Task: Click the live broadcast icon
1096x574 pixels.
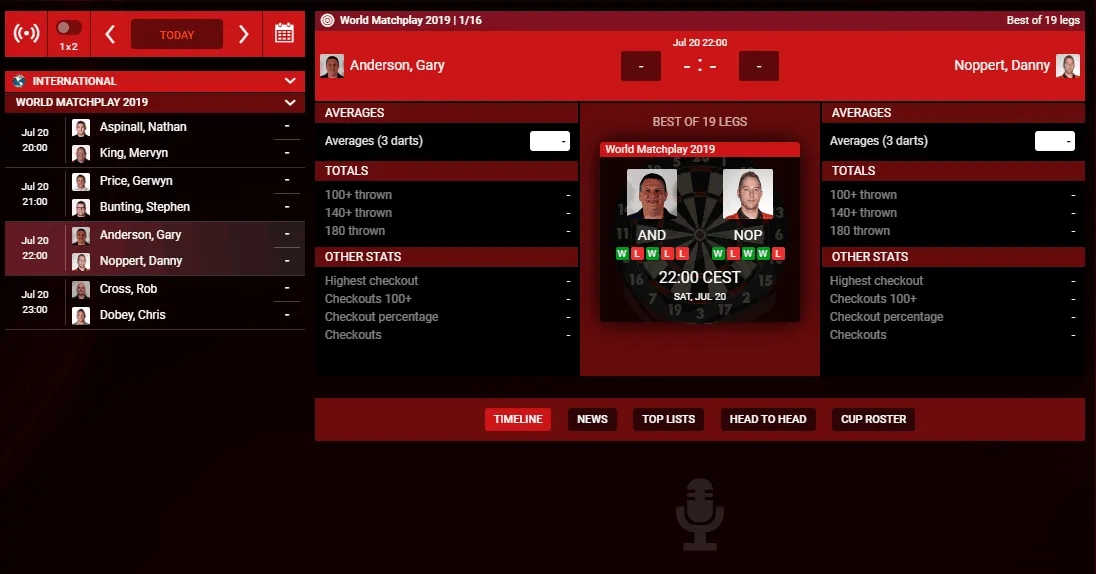Action: coord(27,34)
